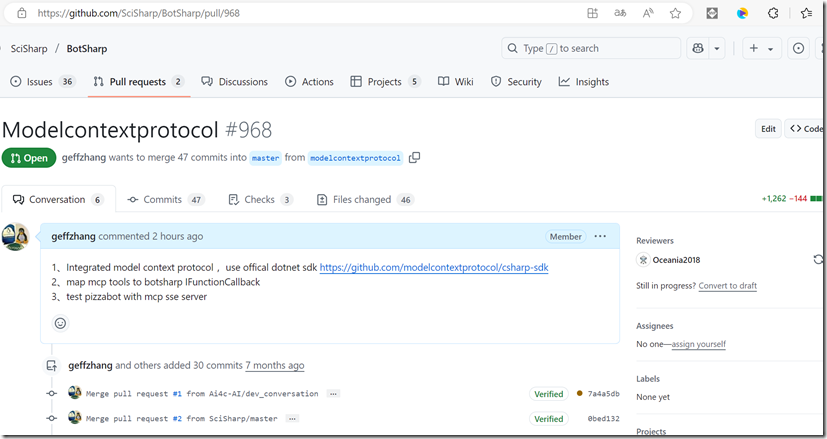The height and width of the screenshot is (439, 827).
Task: Click Convert to draft link
Action: [x=727, y=286]
